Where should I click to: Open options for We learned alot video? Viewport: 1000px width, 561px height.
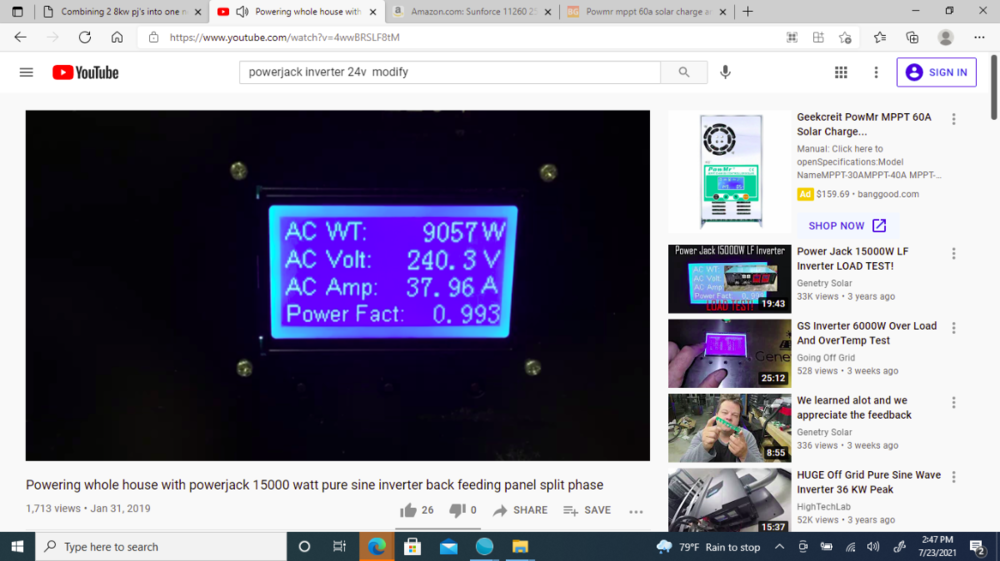tap(953, 403)
